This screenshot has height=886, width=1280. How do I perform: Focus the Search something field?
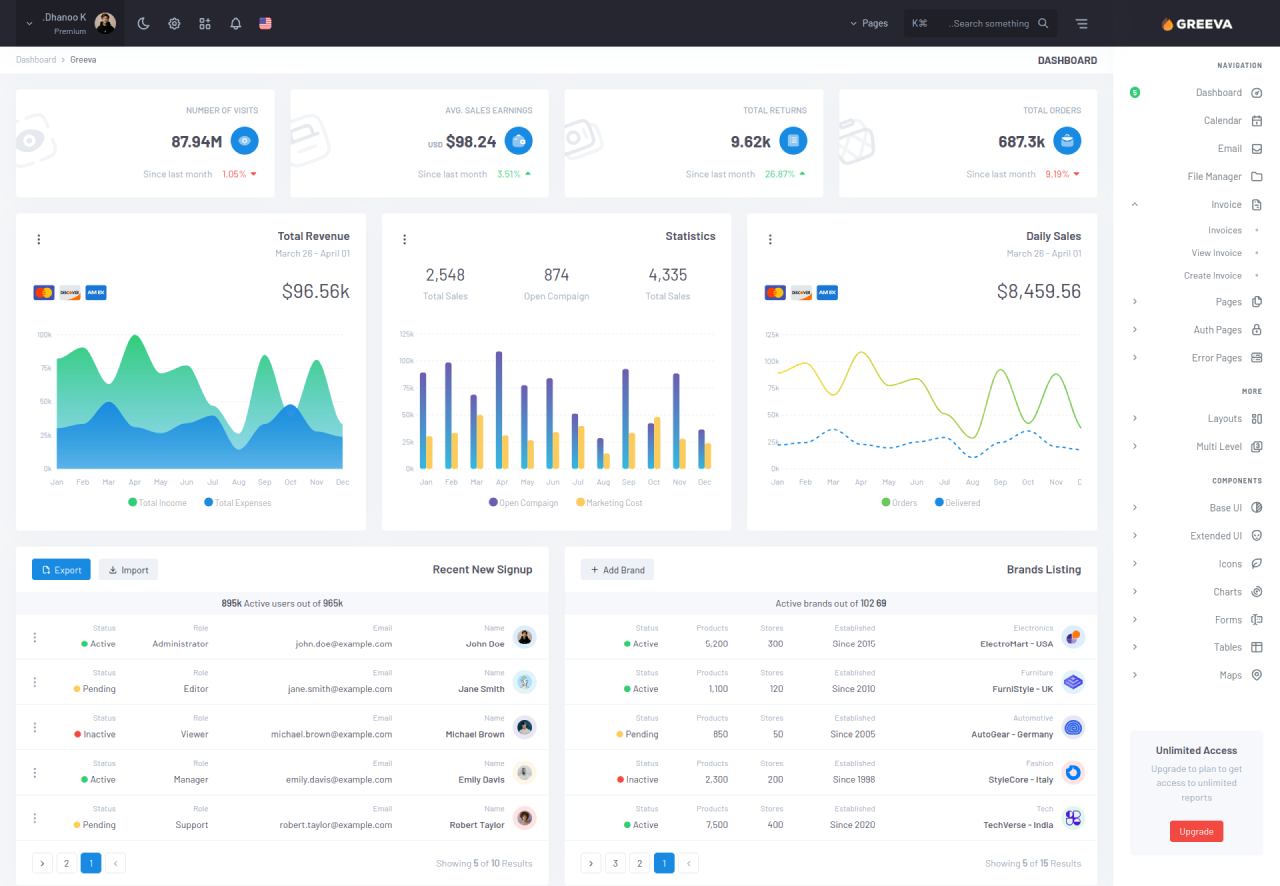point(980,23)
